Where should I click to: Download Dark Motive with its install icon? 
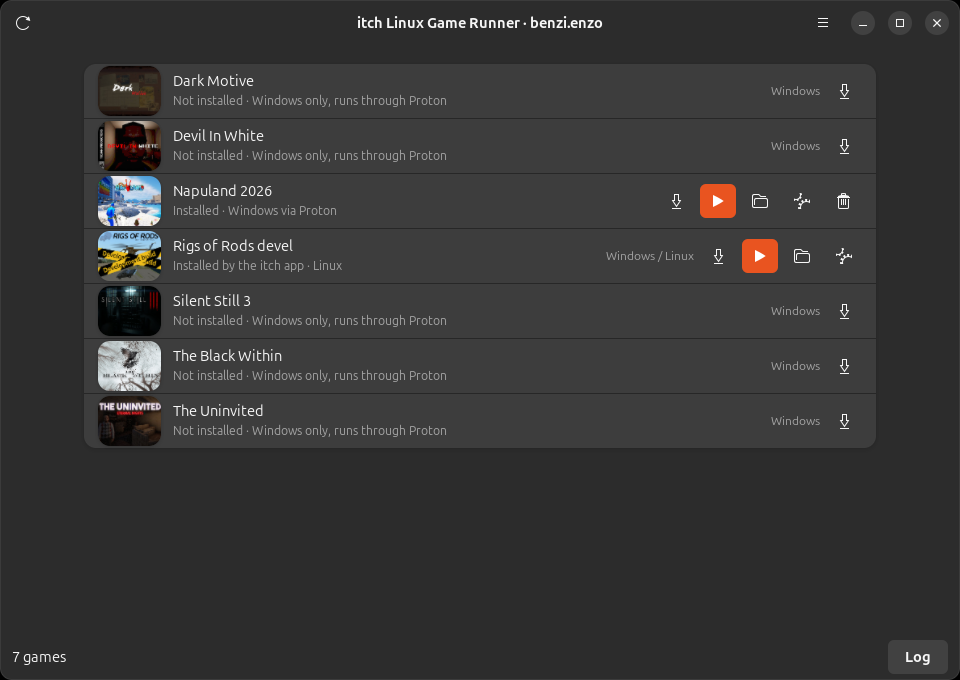coord(844,91)
